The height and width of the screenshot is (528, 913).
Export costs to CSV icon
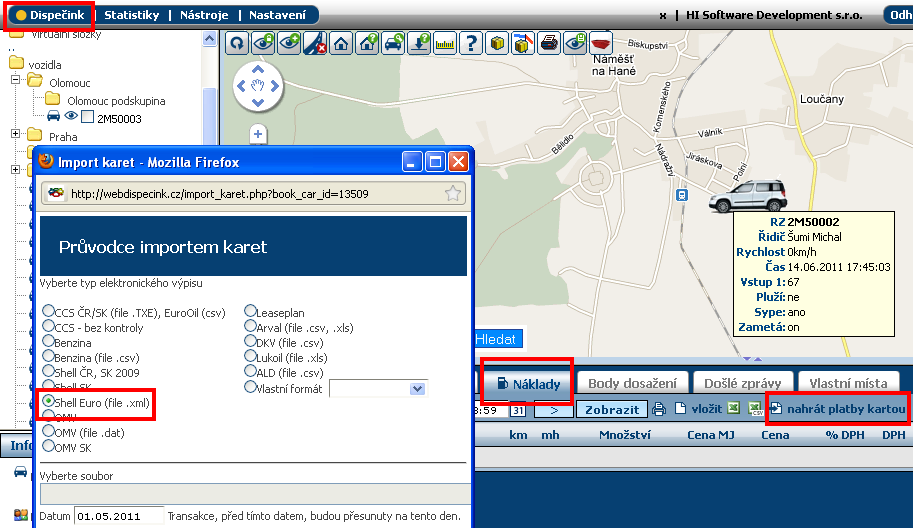pos(755,409)
